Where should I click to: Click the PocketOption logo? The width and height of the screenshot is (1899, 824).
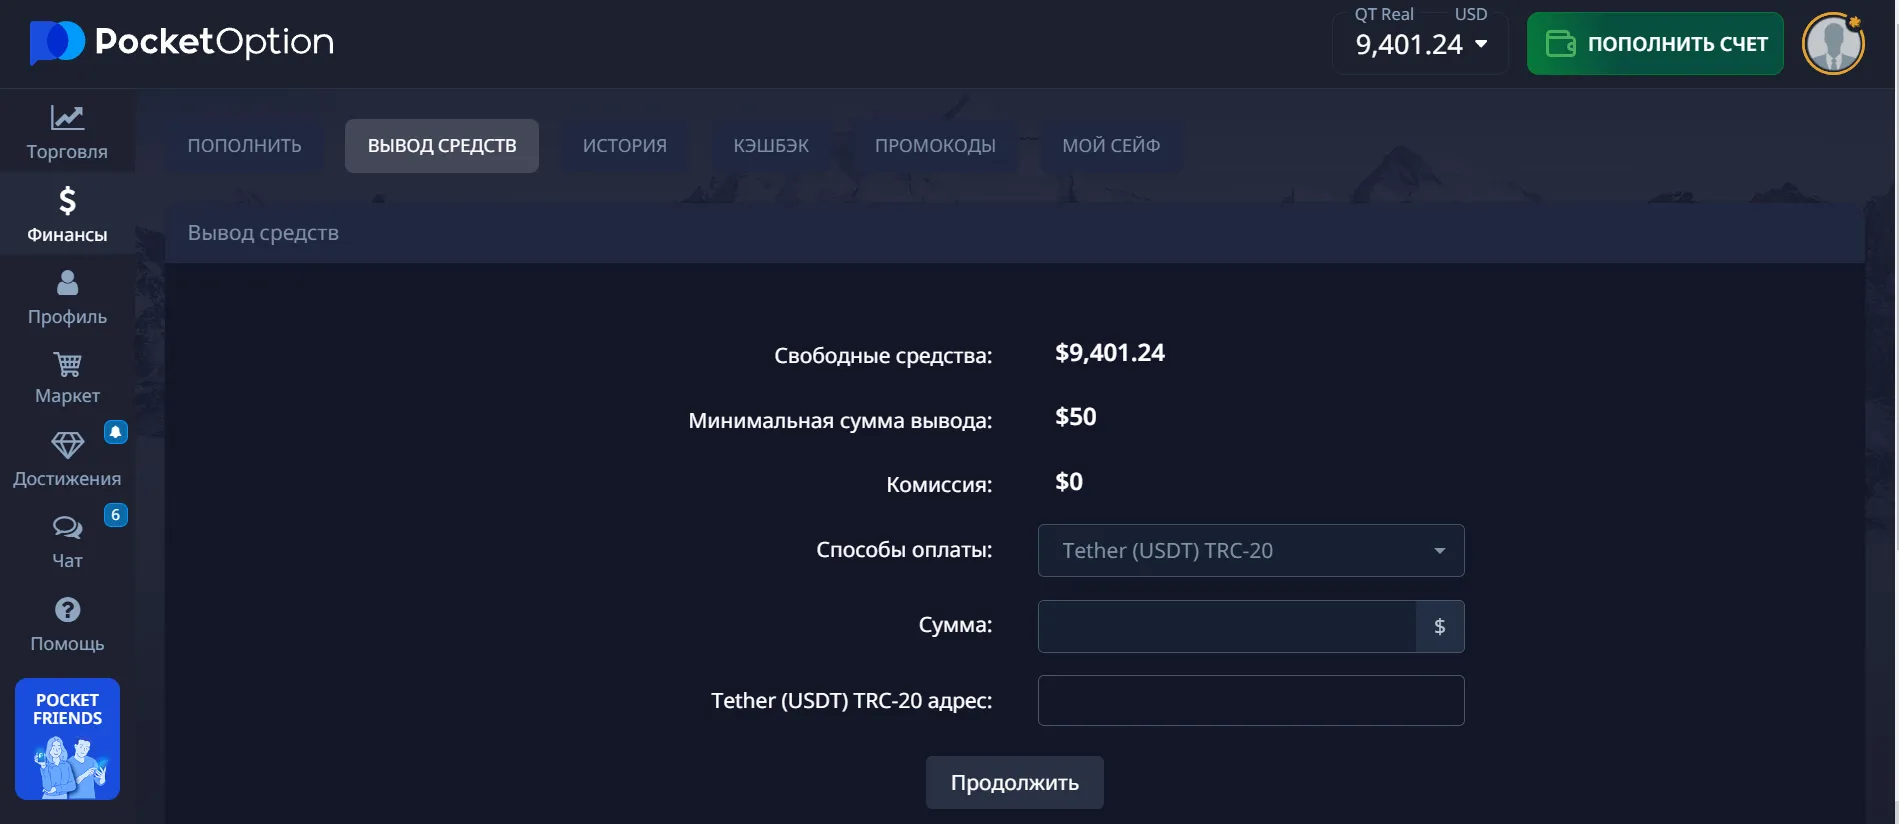point(182,42)
